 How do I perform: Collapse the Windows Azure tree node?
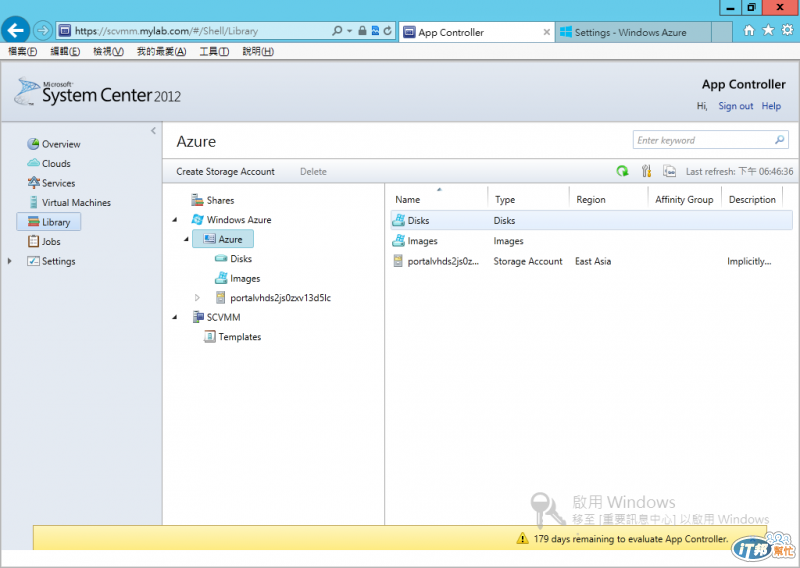pos(175,220)
